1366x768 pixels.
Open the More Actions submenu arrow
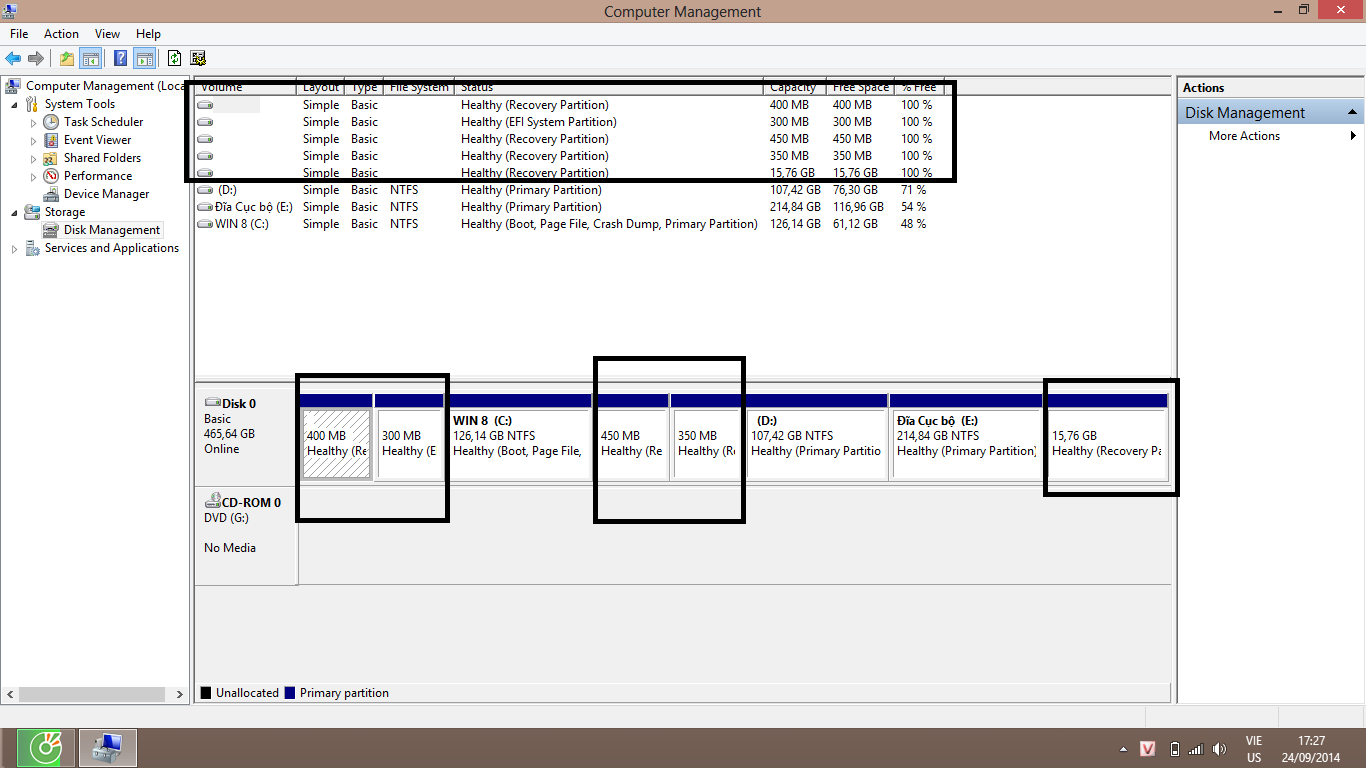tap(1353, 136)
